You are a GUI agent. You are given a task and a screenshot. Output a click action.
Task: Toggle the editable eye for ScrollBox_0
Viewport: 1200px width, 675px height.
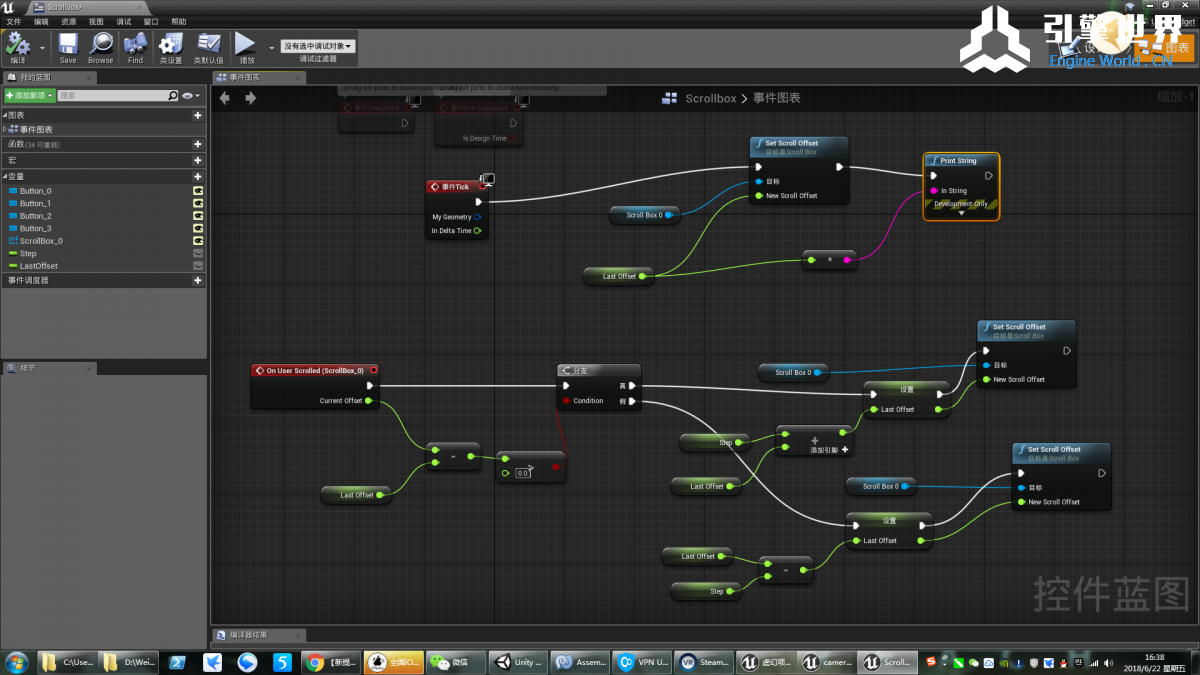pos(197,240)
